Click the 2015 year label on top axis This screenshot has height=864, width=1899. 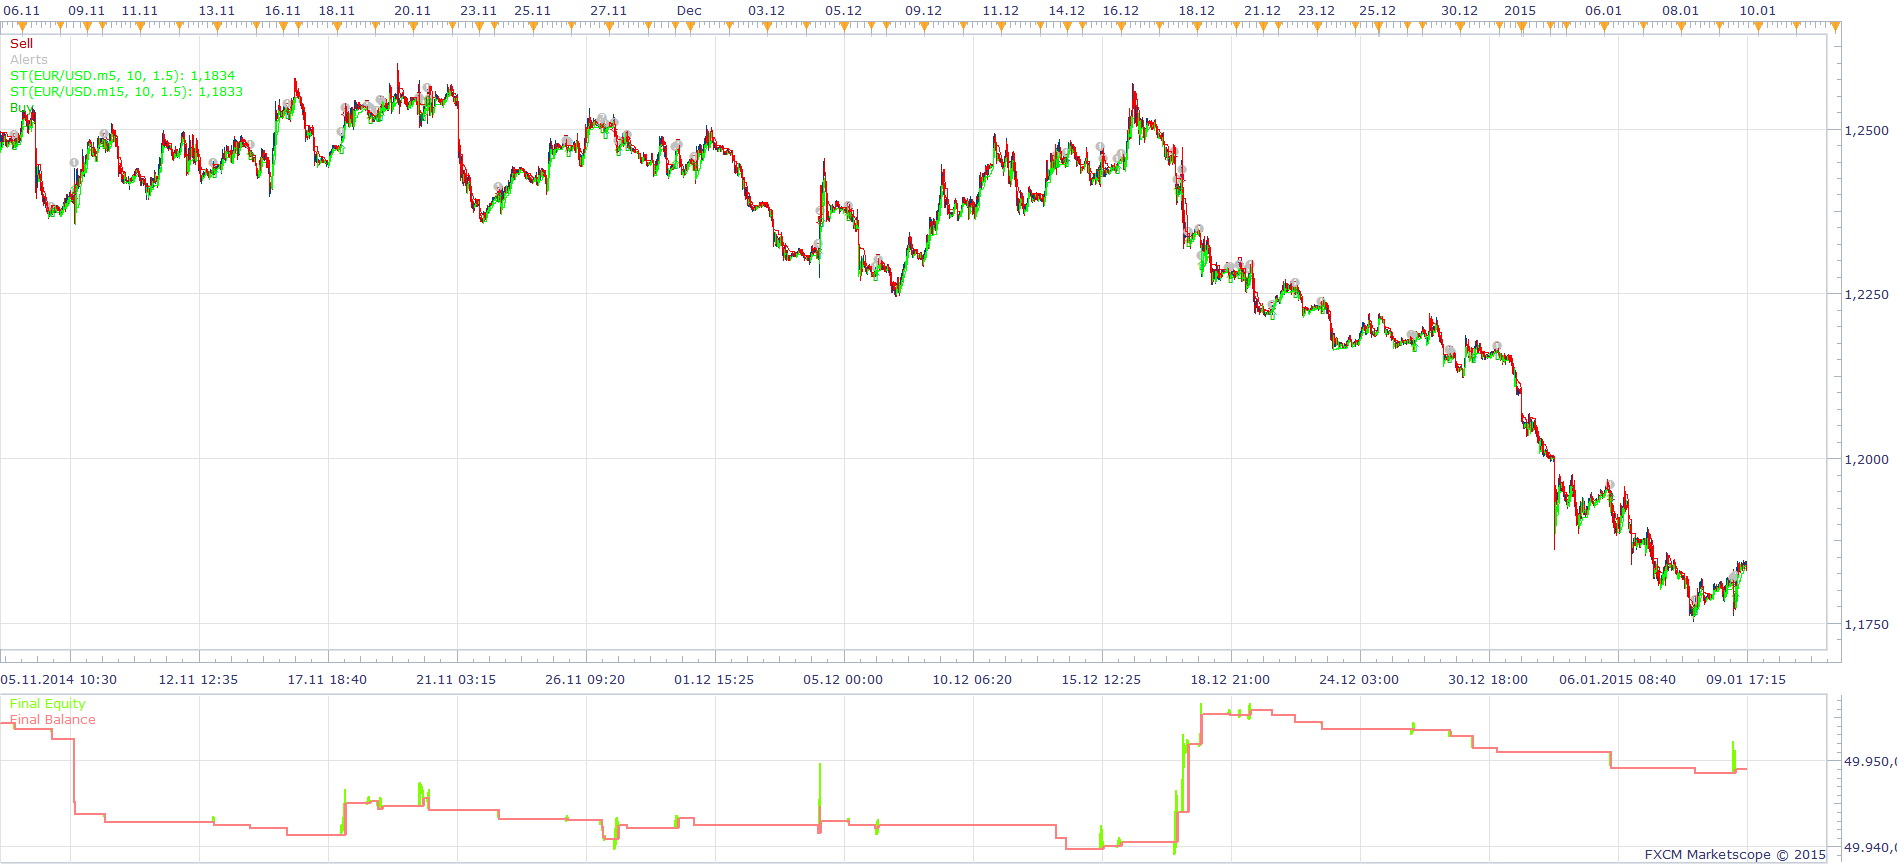click(x=1520, y=11)
